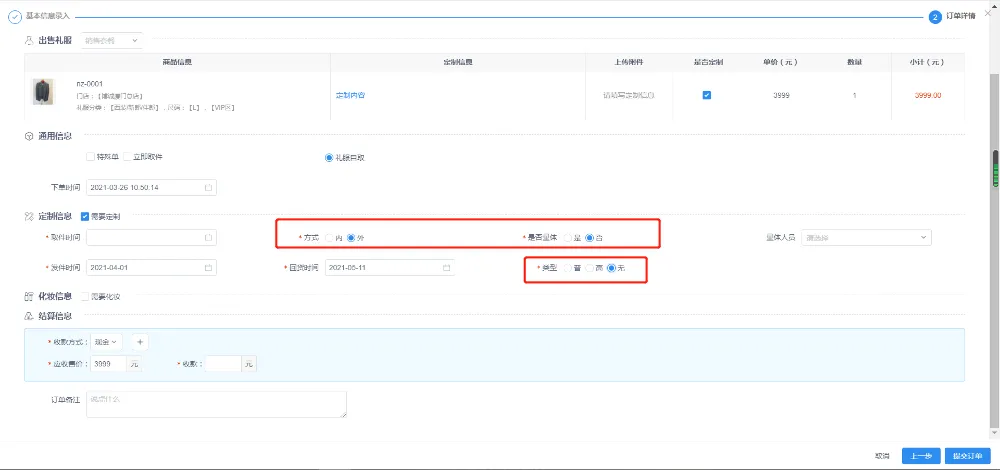Screen dimensions: 1000x470
Task: Click the 定制内容 link
Action: pos(350,95)
